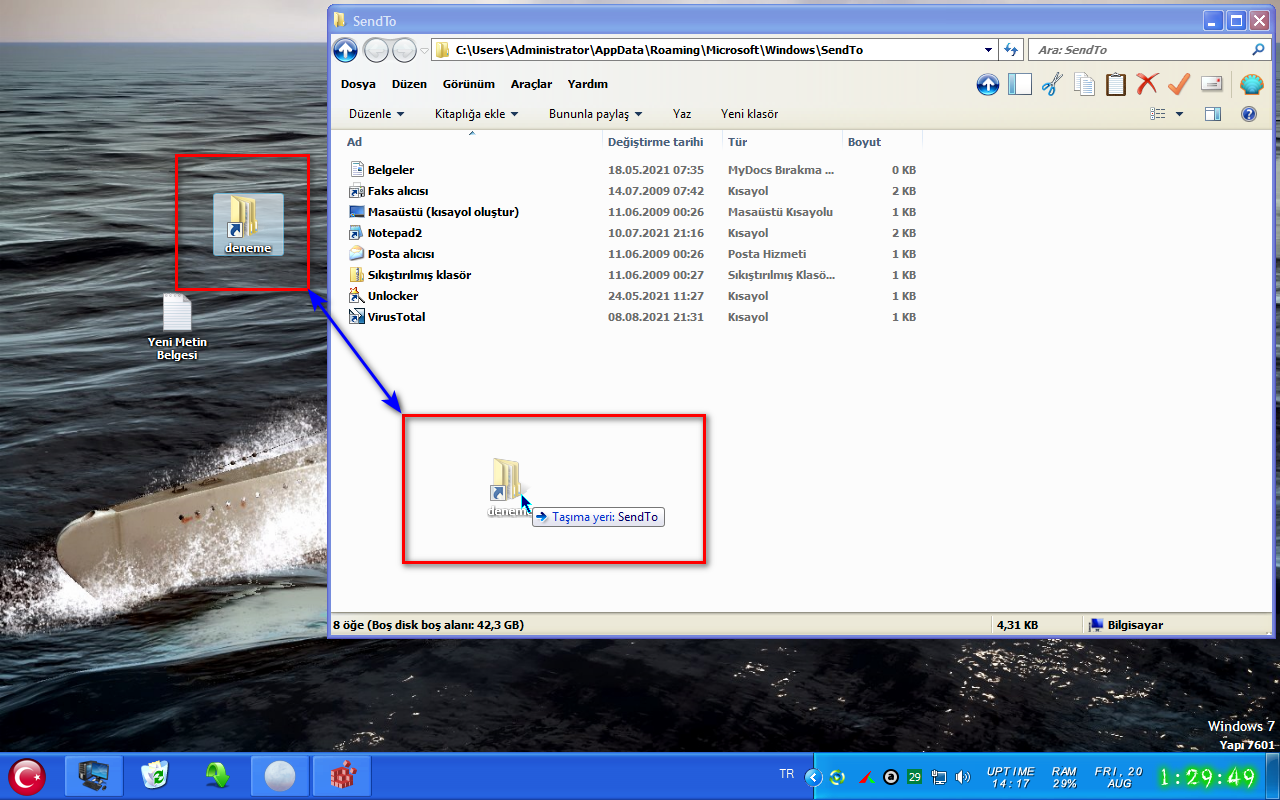
Task: Click the Paste clipboard icon
Action: coord(1115,85)
